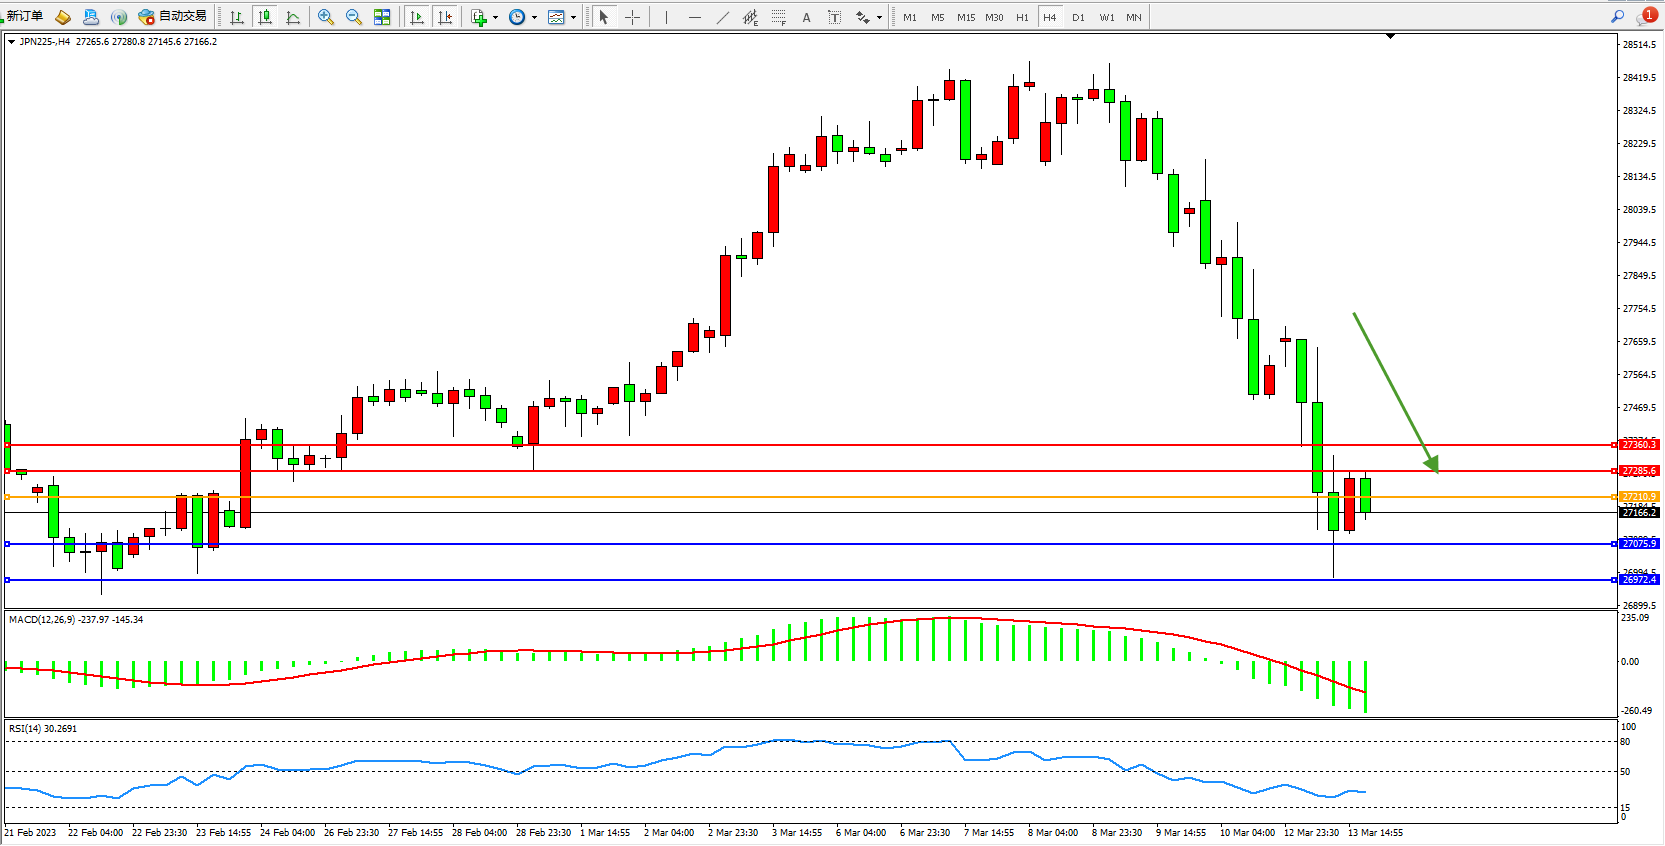Select the trendline drawing tool

pyautogui.click(x=722, y=17)
